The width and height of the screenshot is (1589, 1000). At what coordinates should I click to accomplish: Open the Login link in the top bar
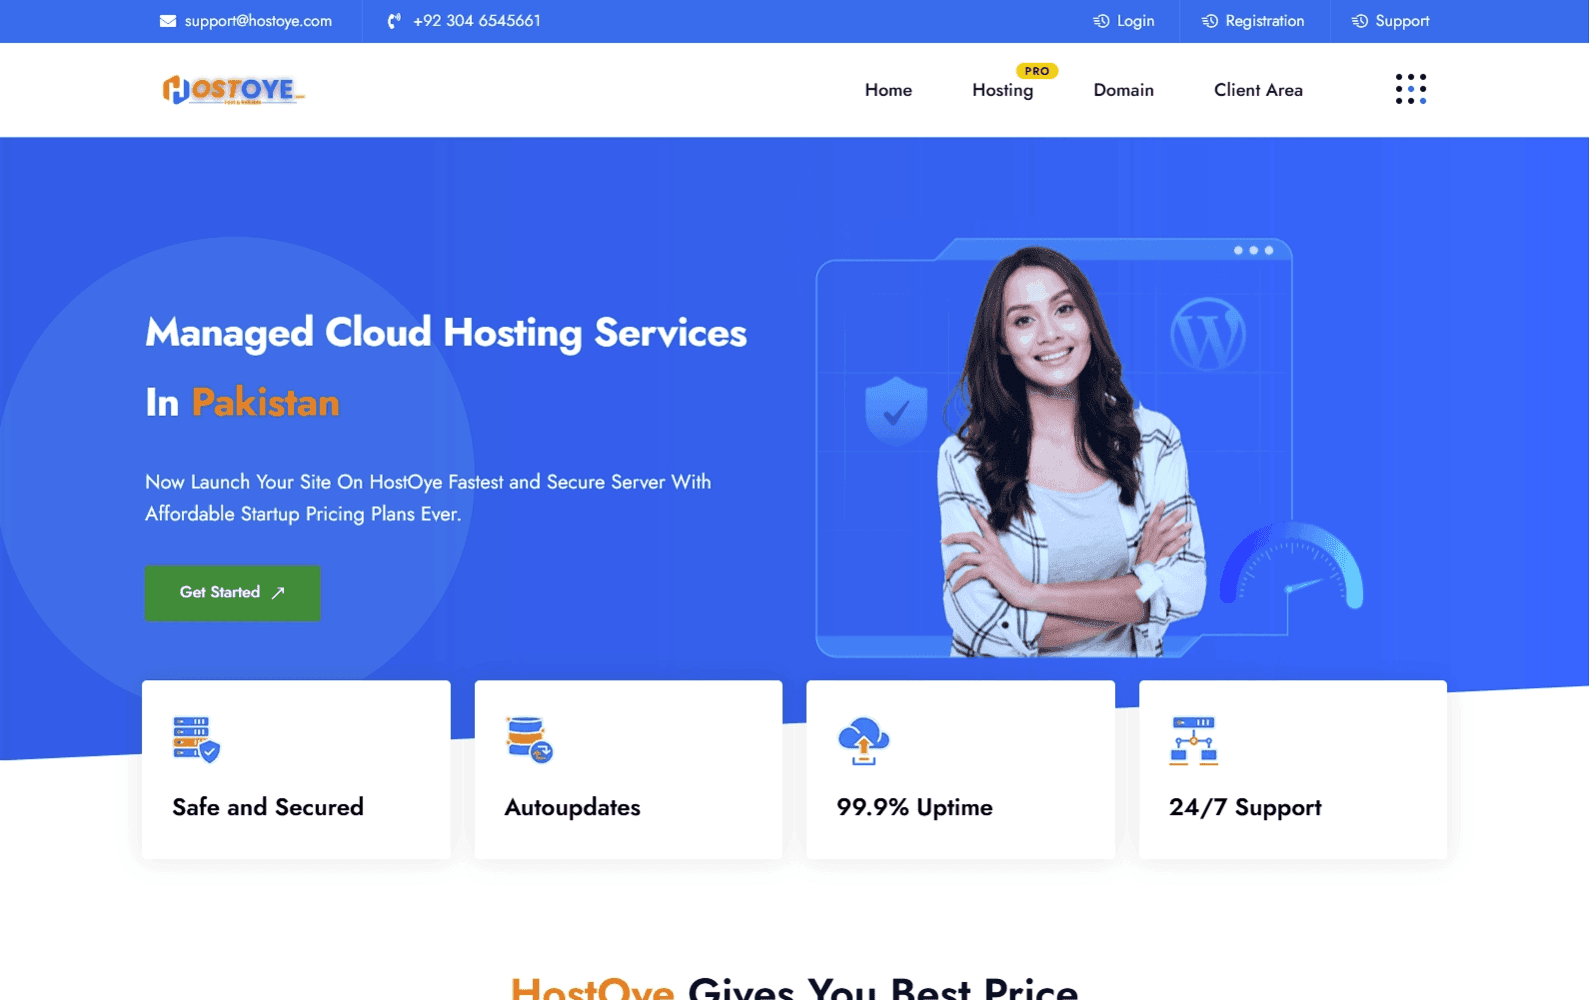click(1134, 21)
